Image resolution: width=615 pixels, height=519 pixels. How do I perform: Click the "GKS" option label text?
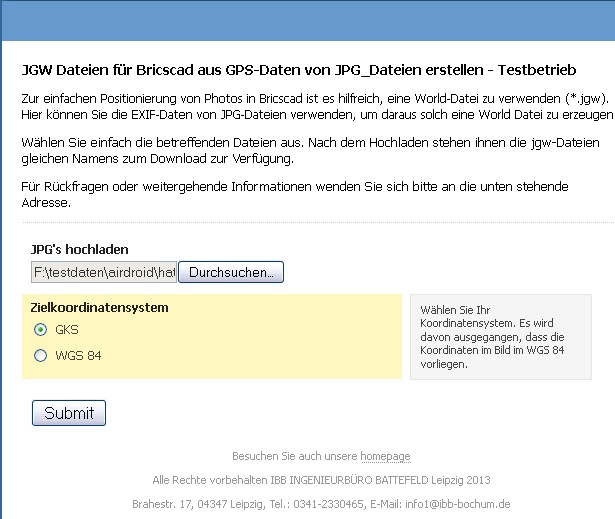[67, 330]
